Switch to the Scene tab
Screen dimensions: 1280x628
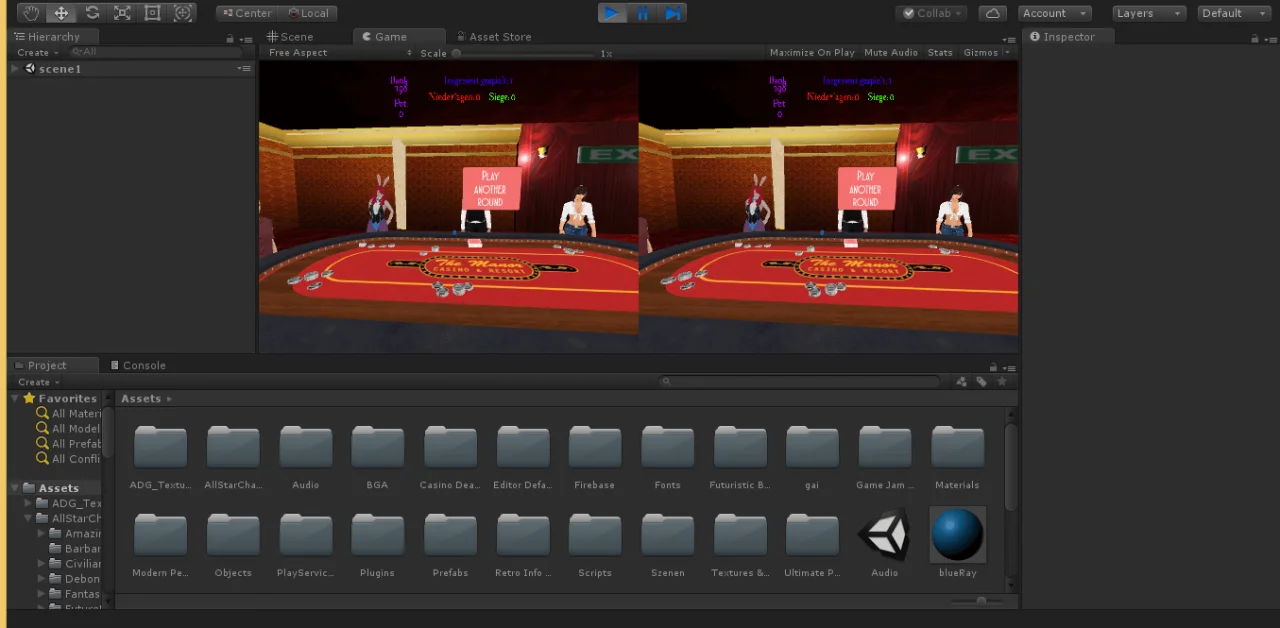click(x=291, y=37)
